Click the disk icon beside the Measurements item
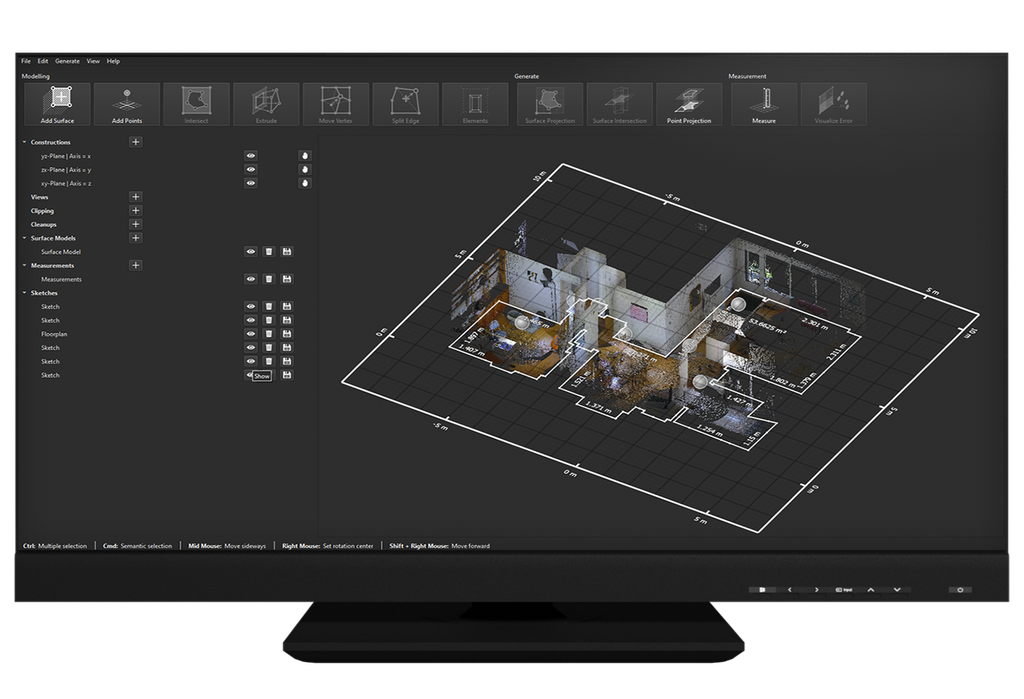 (x=287, y=279)
